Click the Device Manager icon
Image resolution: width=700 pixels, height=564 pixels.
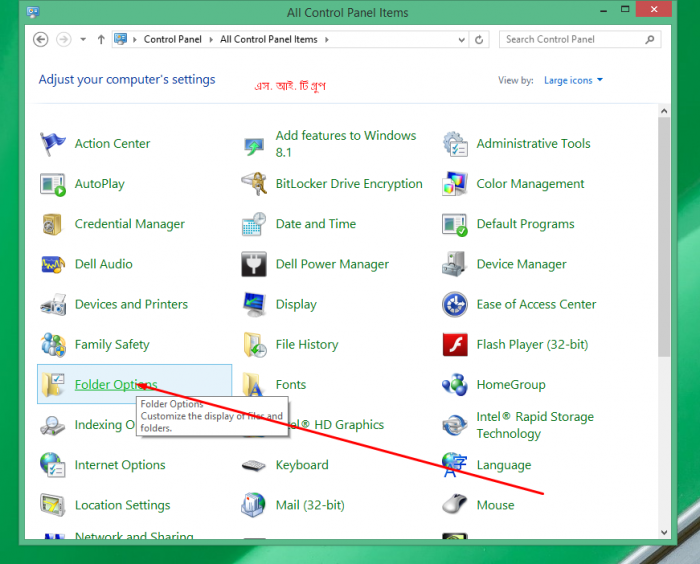[455, 265]
